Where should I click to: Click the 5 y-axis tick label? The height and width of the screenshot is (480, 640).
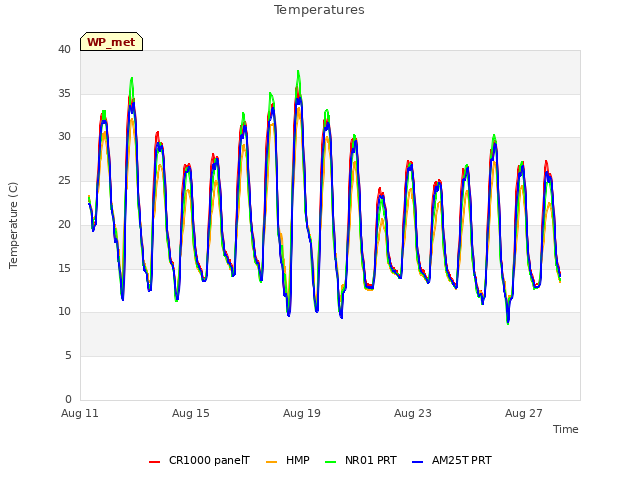coord(68,356)
